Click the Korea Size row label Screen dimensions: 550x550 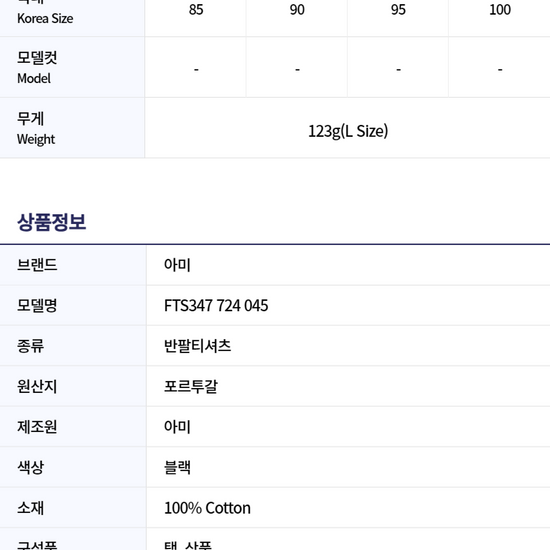pyautogui.click(x=45, y=18)
